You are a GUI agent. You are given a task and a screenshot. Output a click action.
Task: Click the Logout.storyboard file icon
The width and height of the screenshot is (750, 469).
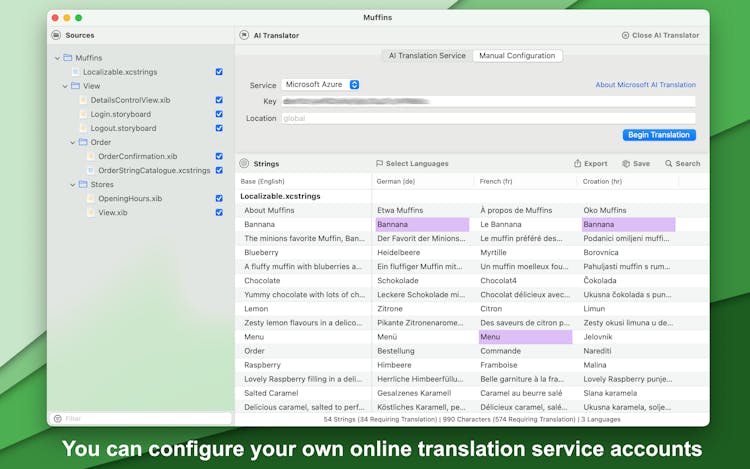click(83, 128)
